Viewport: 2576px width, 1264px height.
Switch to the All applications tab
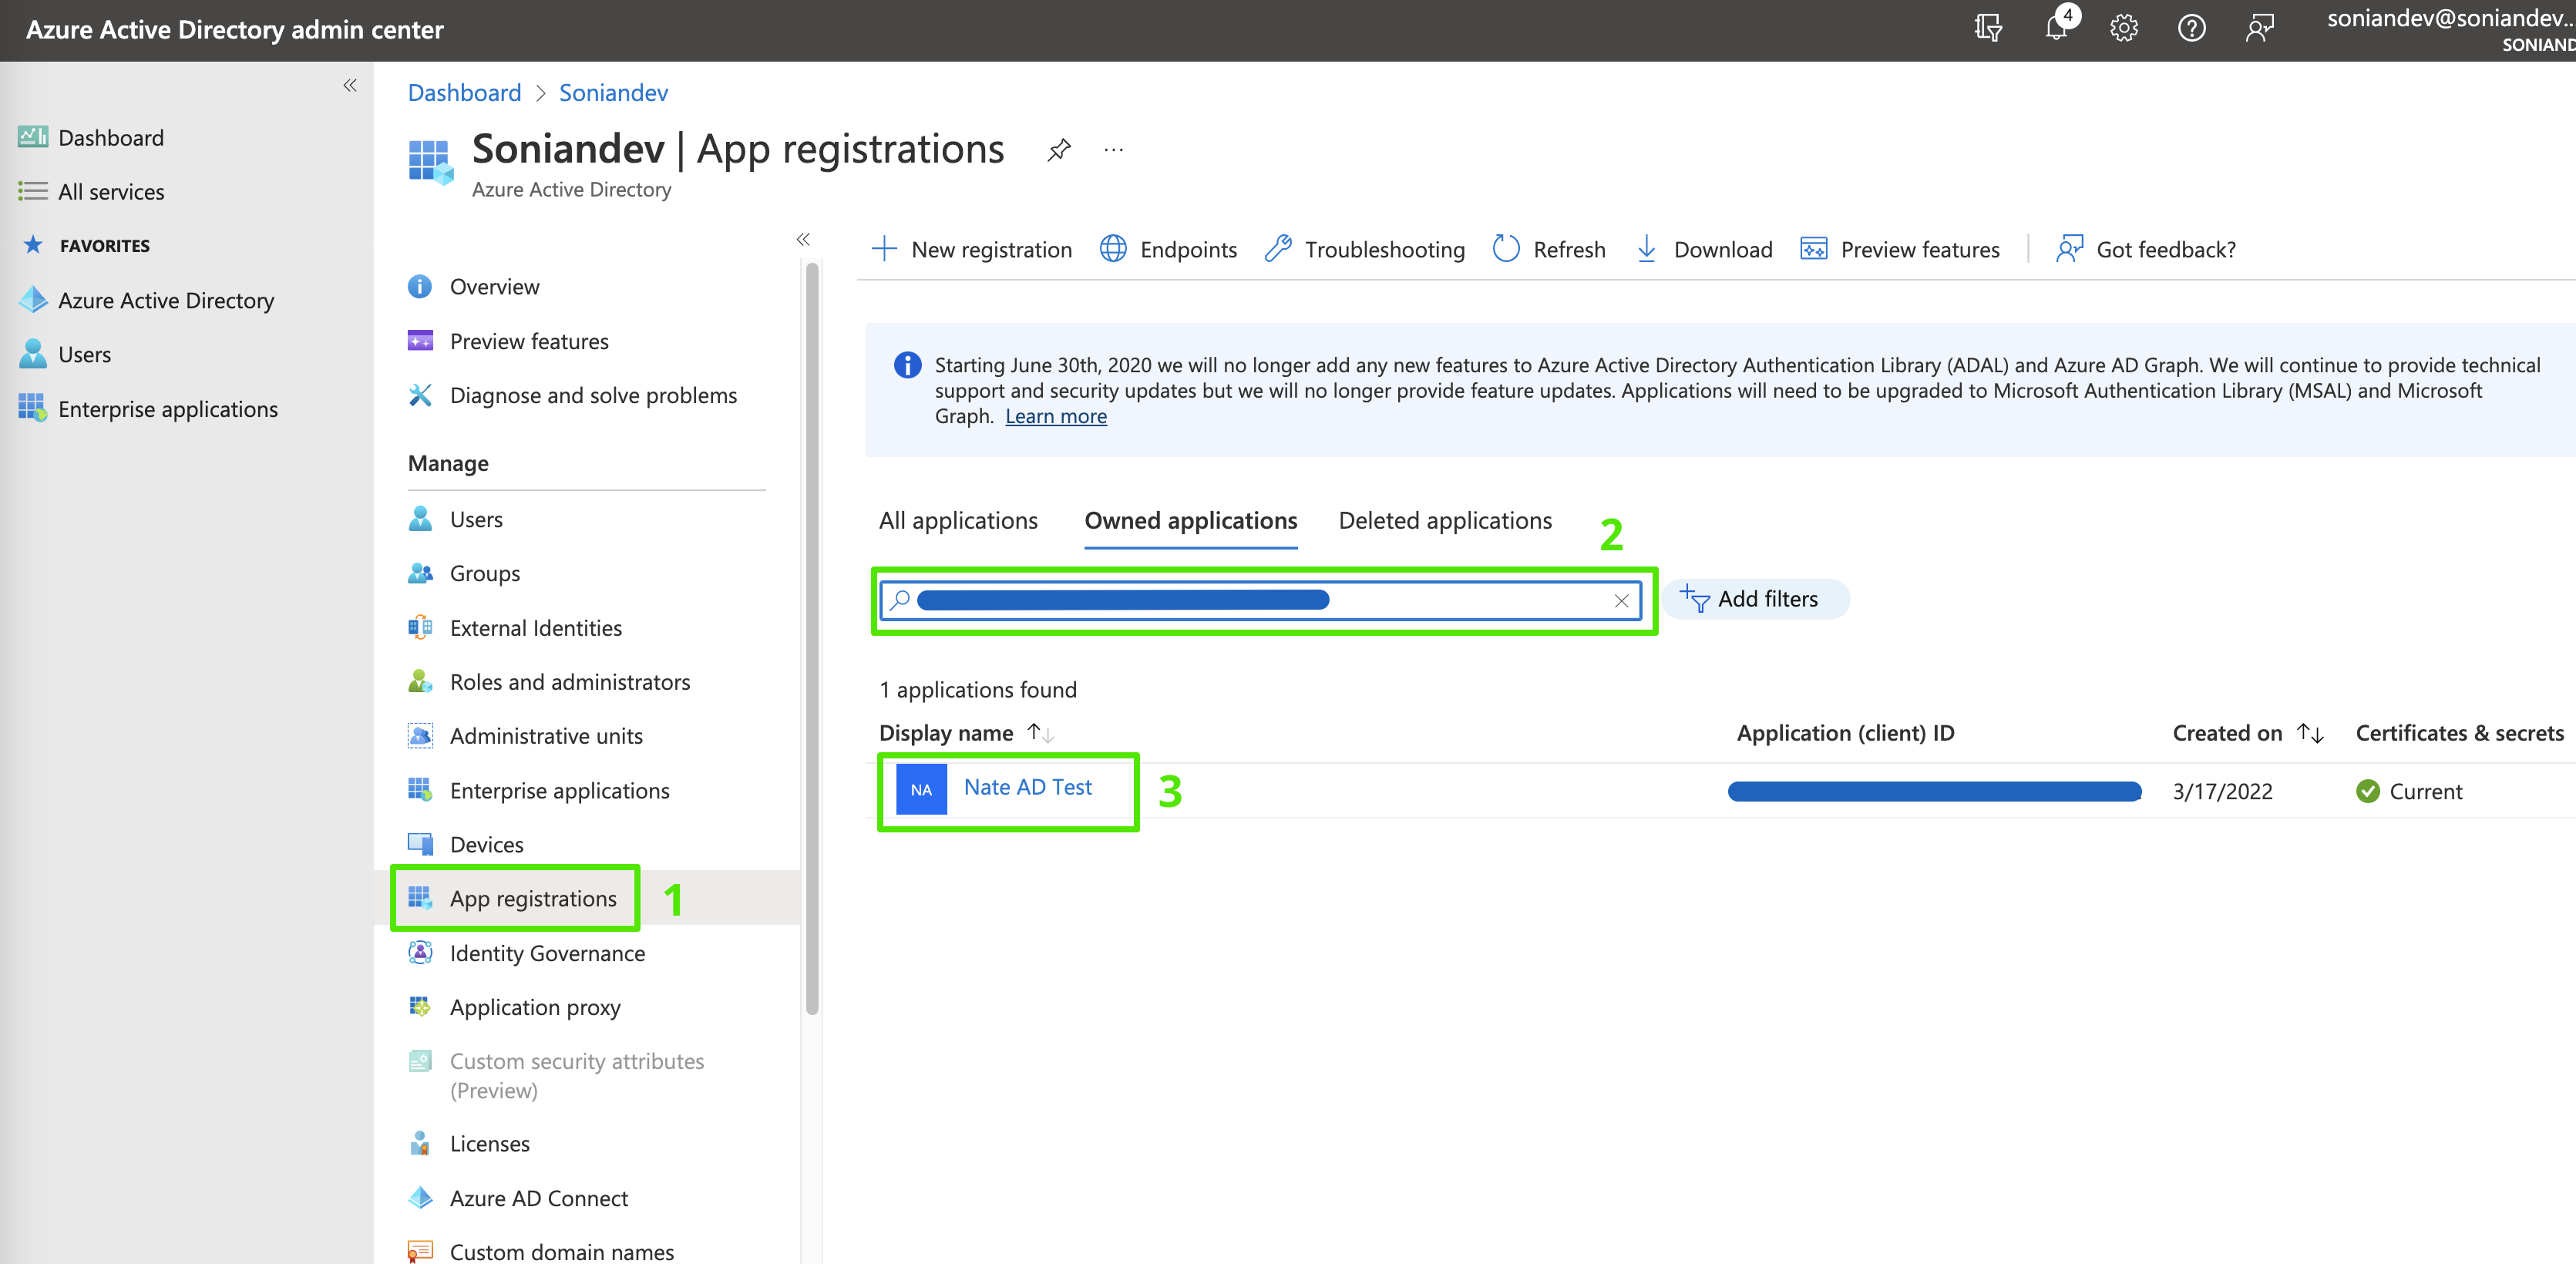pos(958,521)
